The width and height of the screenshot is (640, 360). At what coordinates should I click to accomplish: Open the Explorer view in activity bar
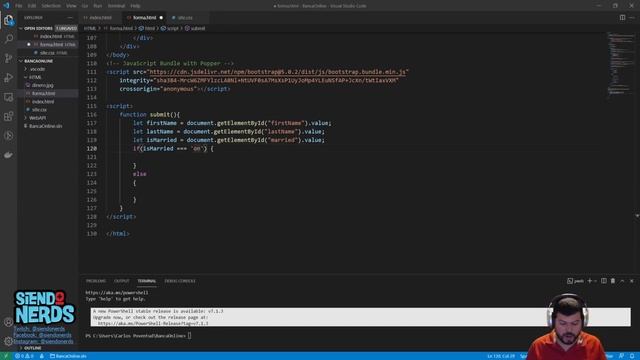[x=9, y=20]
